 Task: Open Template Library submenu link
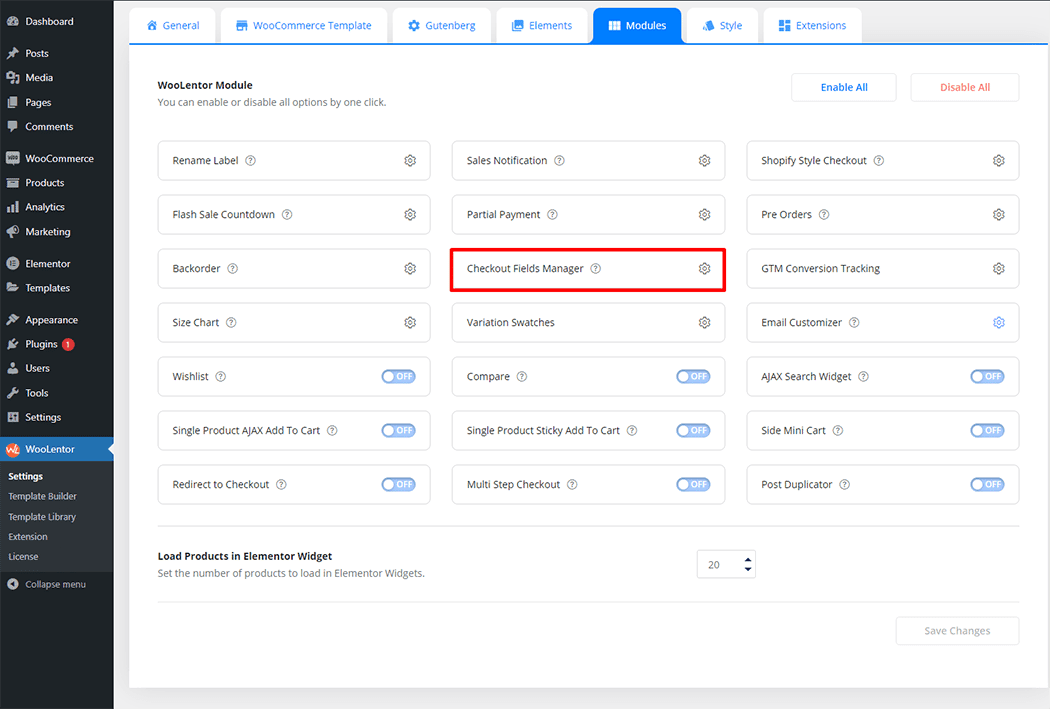(x=42, y=517)
